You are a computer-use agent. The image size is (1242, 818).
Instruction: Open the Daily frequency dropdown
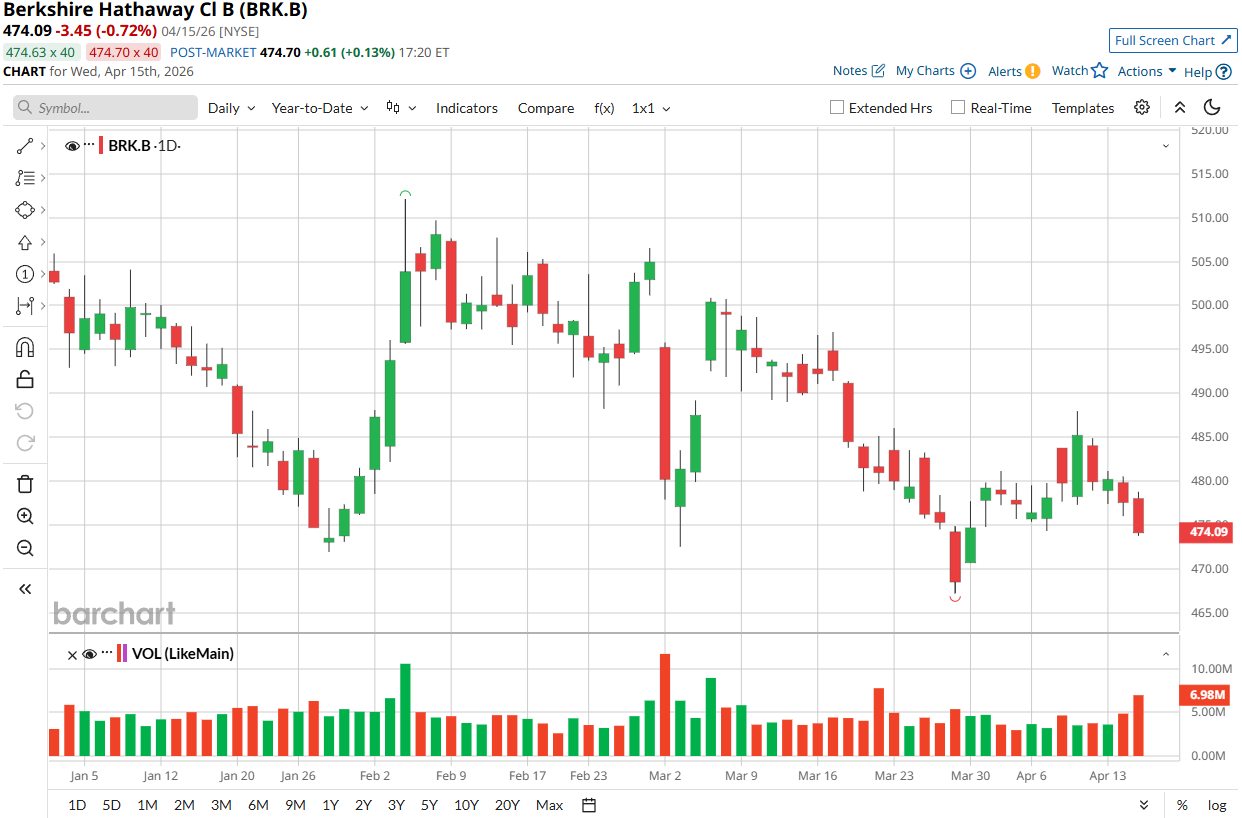click(x=231, y=108)
